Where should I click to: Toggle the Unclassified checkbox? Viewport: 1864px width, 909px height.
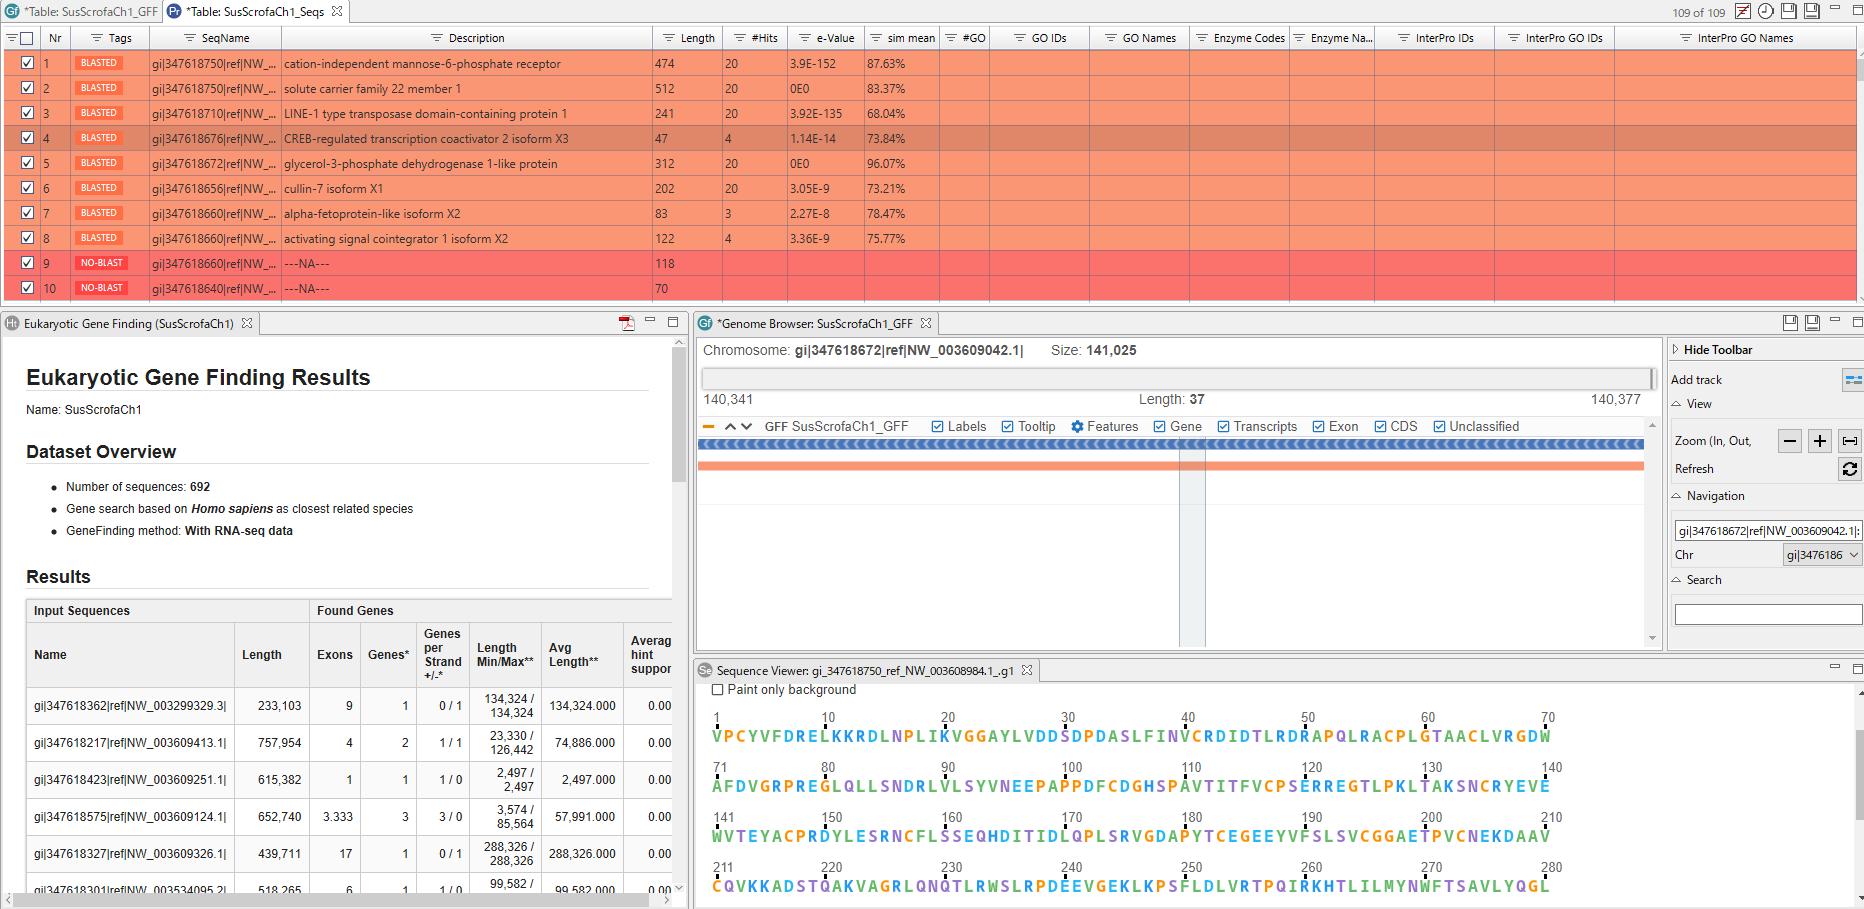(x=1440, y=427)
